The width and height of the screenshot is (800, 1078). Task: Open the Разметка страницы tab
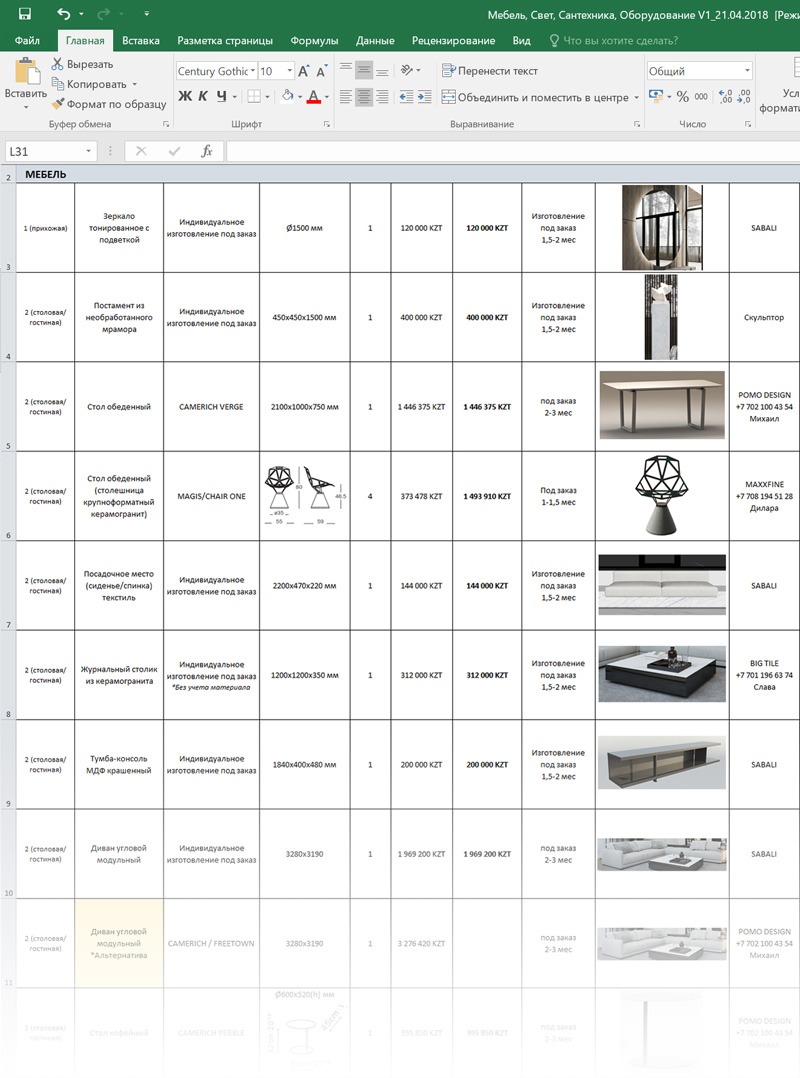click(x=225, y=41)
